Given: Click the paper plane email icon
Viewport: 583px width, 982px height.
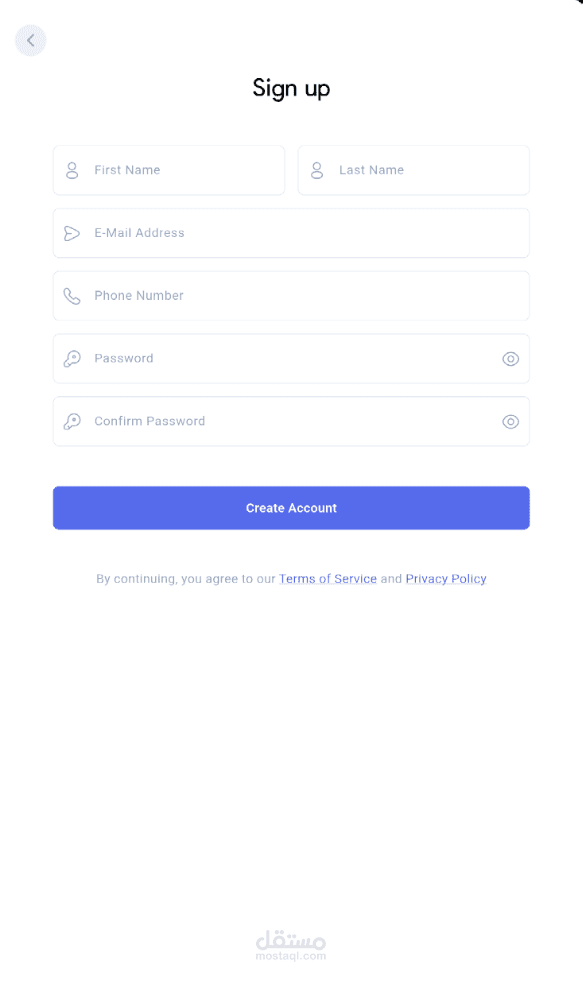Looking at the screenshot, I should click(x=72, y=234).
